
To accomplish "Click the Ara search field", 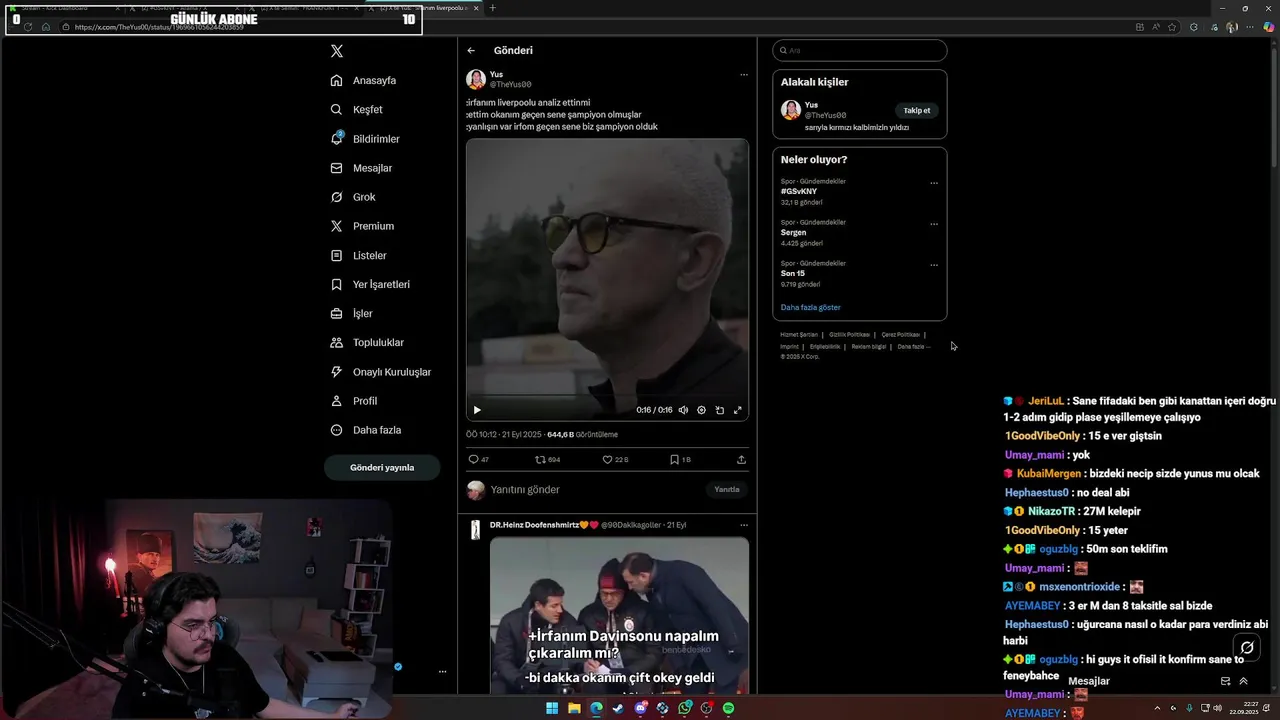I will [x=860, y=50].
